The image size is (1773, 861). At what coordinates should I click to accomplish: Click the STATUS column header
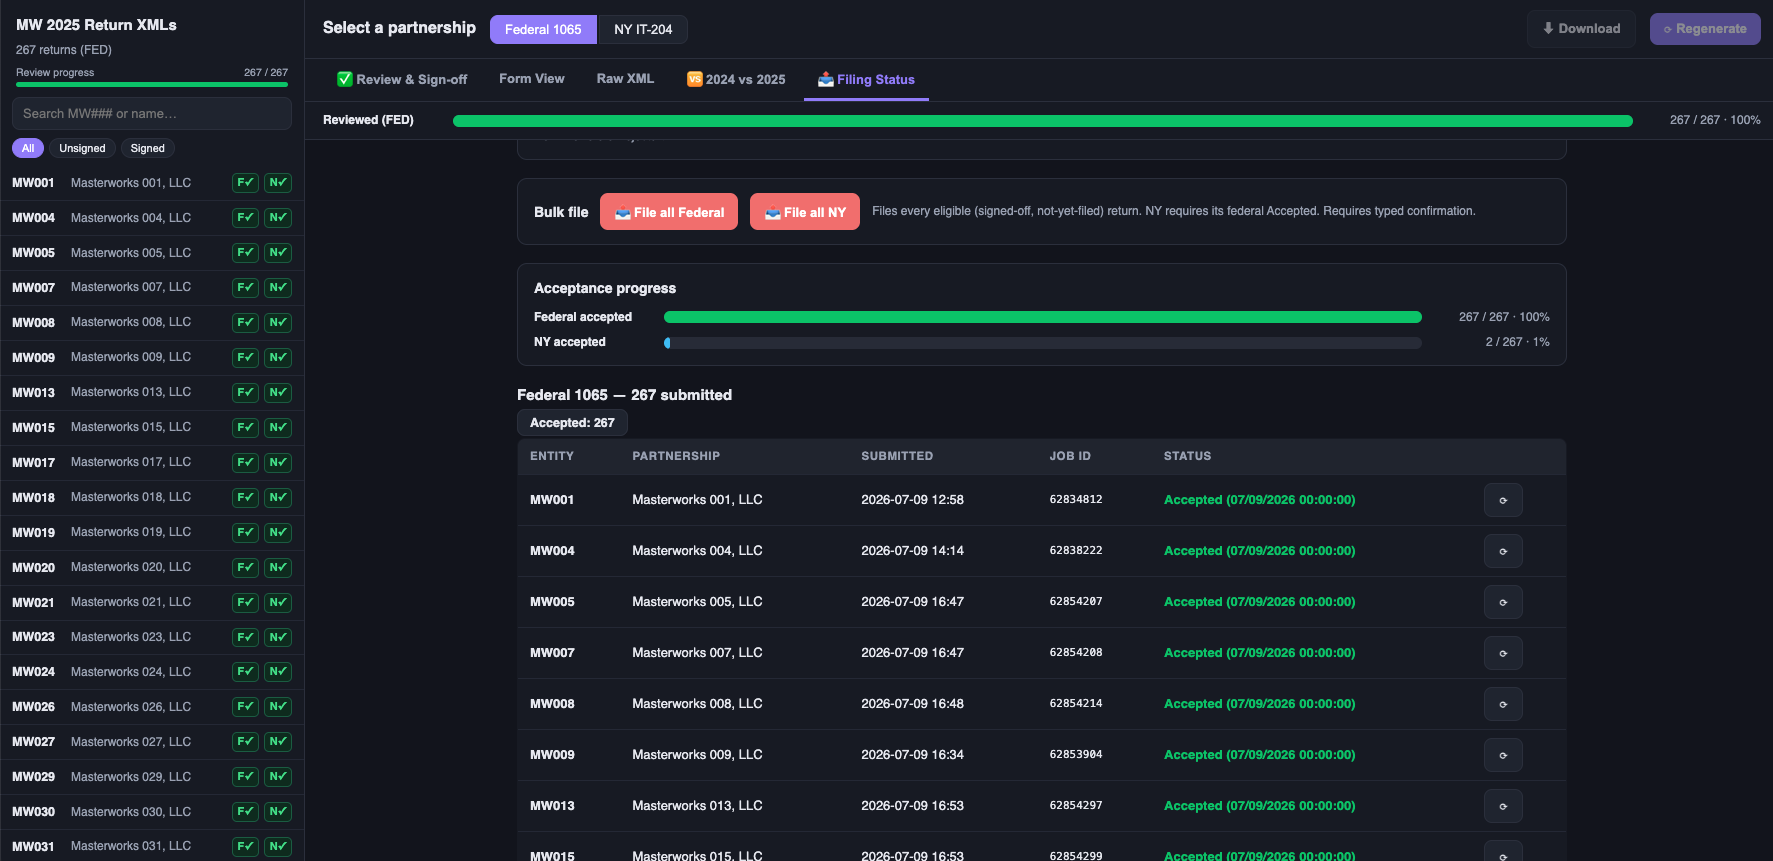coord(1187,456)
